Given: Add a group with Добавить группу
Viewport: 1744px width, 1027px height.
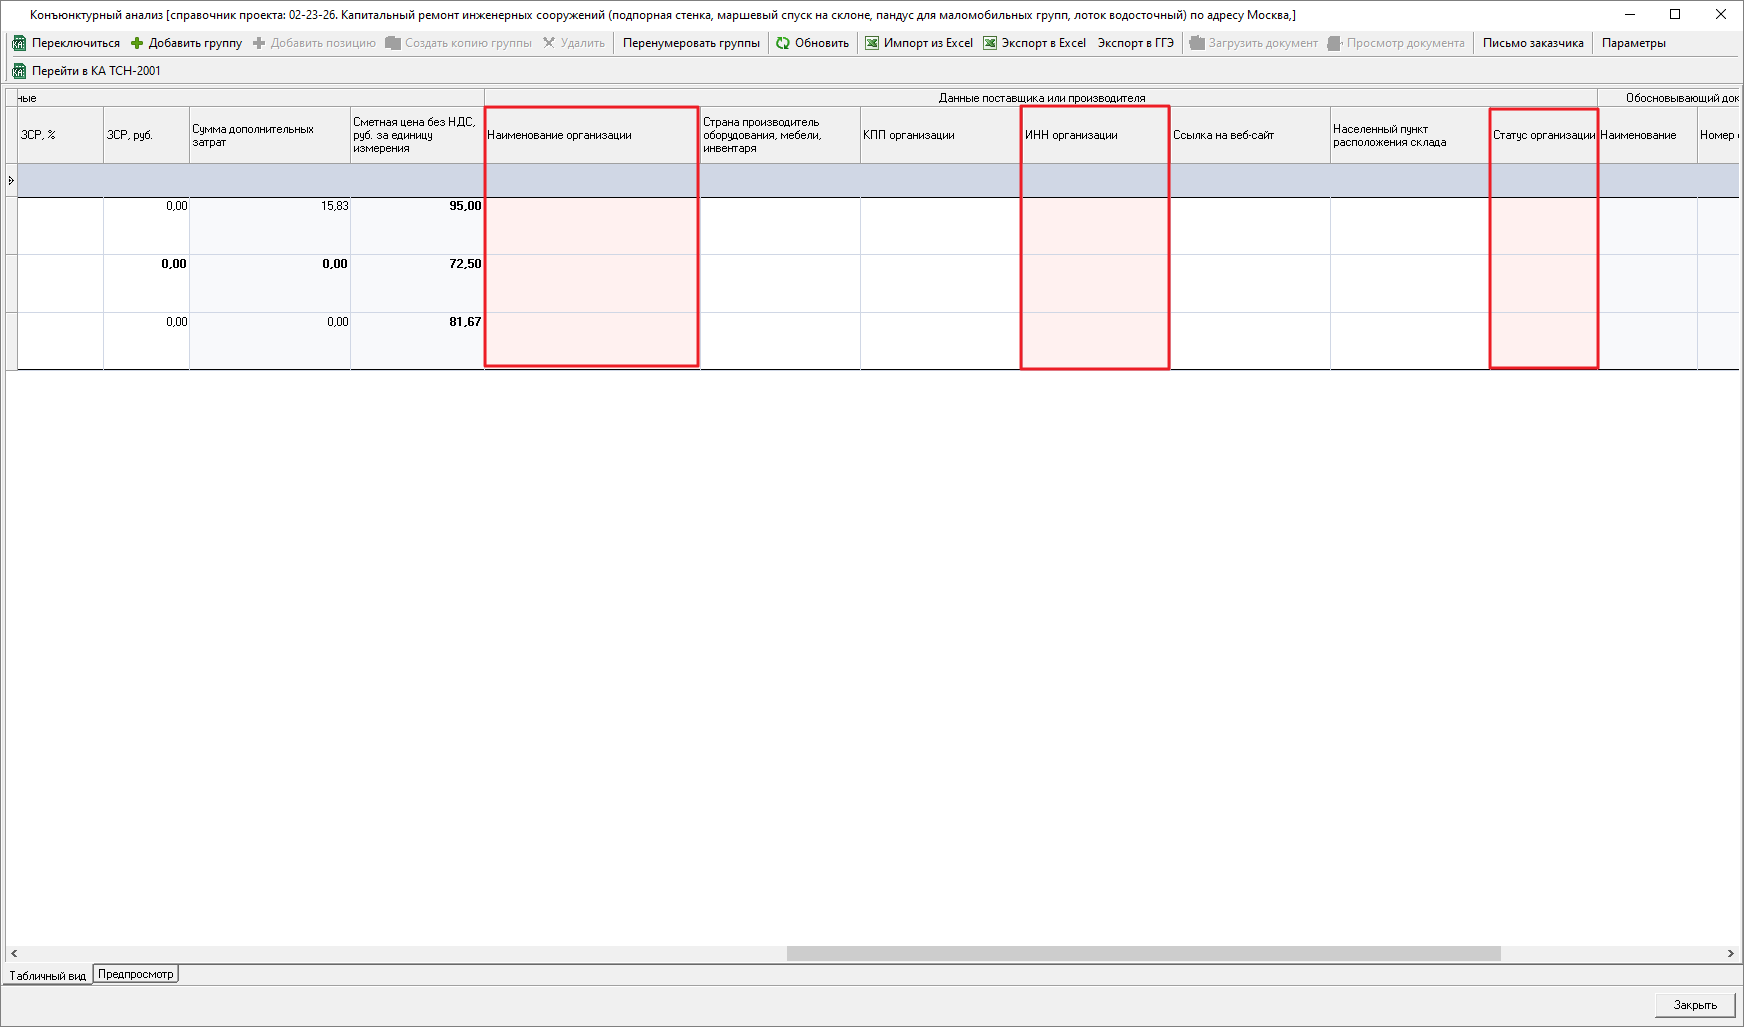Looking at the screenshot, I should coord(186,43).
